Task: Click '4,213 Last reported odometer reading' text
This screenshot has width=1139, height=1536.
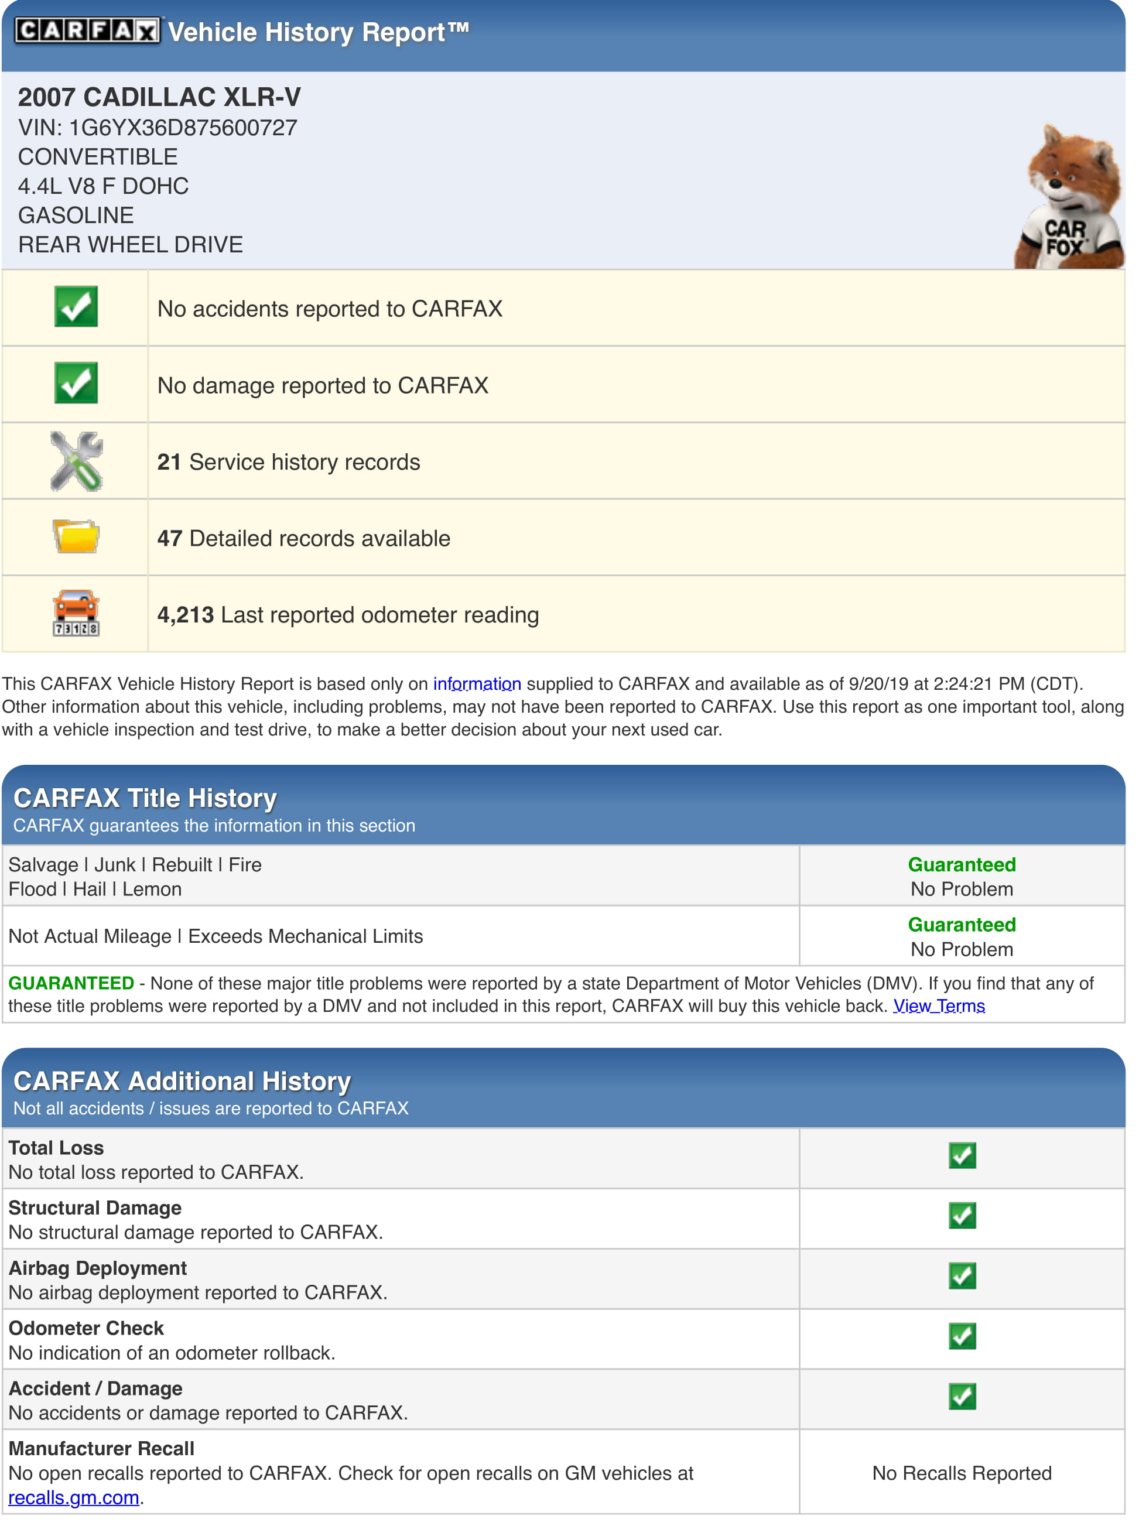Action: (x=348, y=615)
